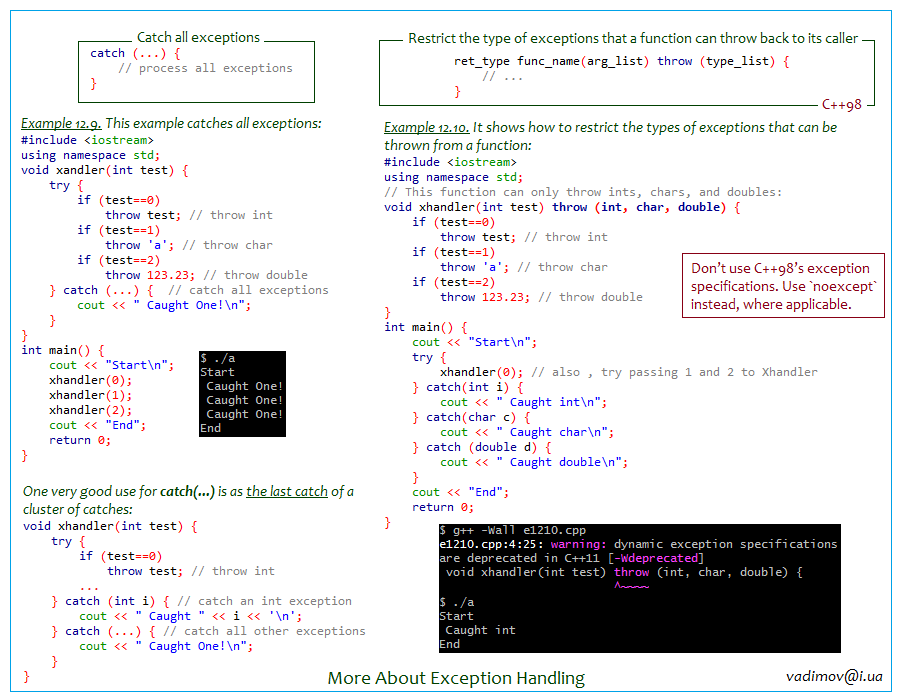Screen dimensions: 900x700
Task: Click the '// catch all exceptions' comment
Action: [x=248, y=290]
